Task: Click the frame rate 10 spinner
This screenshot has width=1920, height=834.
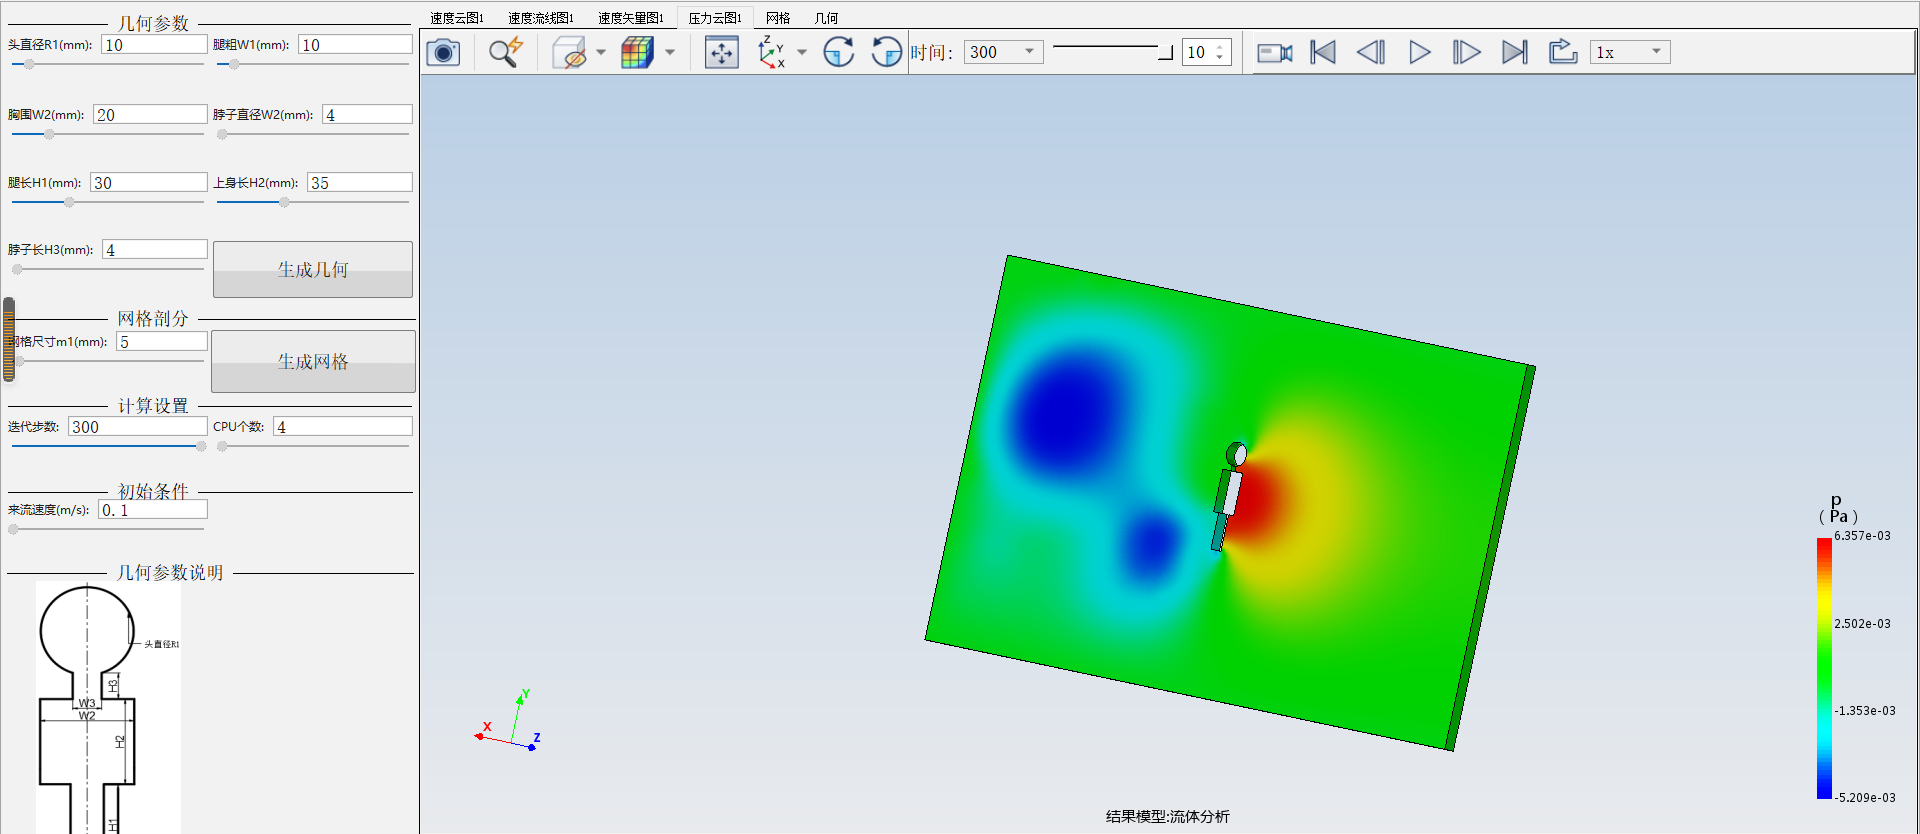Action: tap(1206, 52)
